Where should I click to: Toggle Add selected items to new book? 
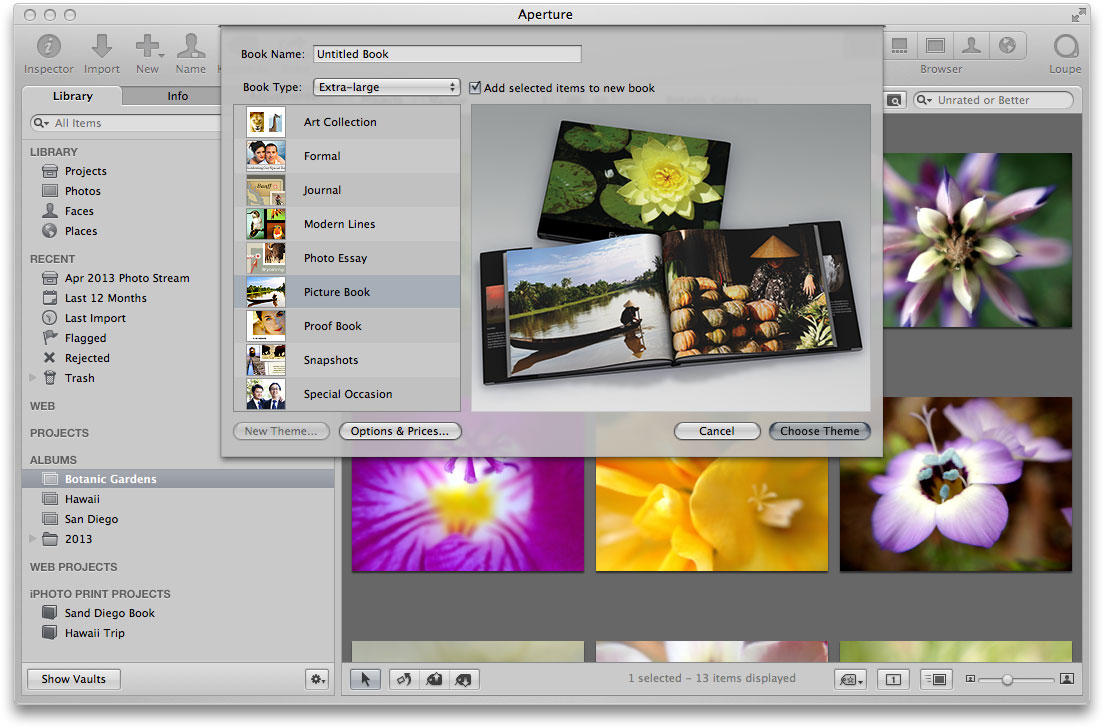pyautogui.click(x=475, y=87)
